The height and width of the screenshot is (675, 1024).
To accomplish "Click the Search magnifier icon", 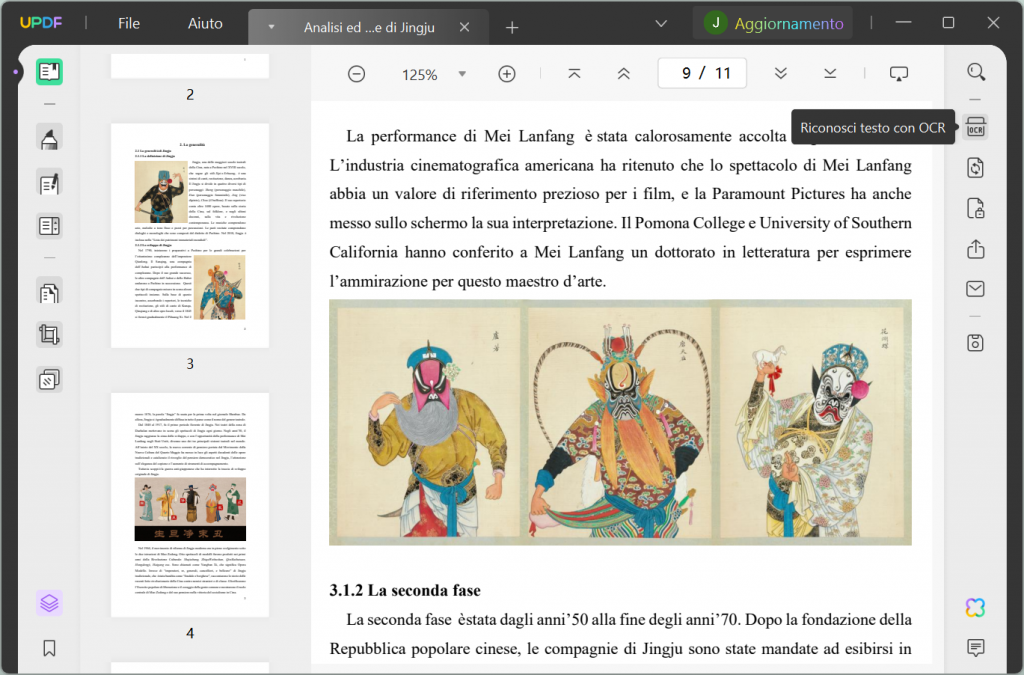I will pyautogui.click(x=976, y=72).
